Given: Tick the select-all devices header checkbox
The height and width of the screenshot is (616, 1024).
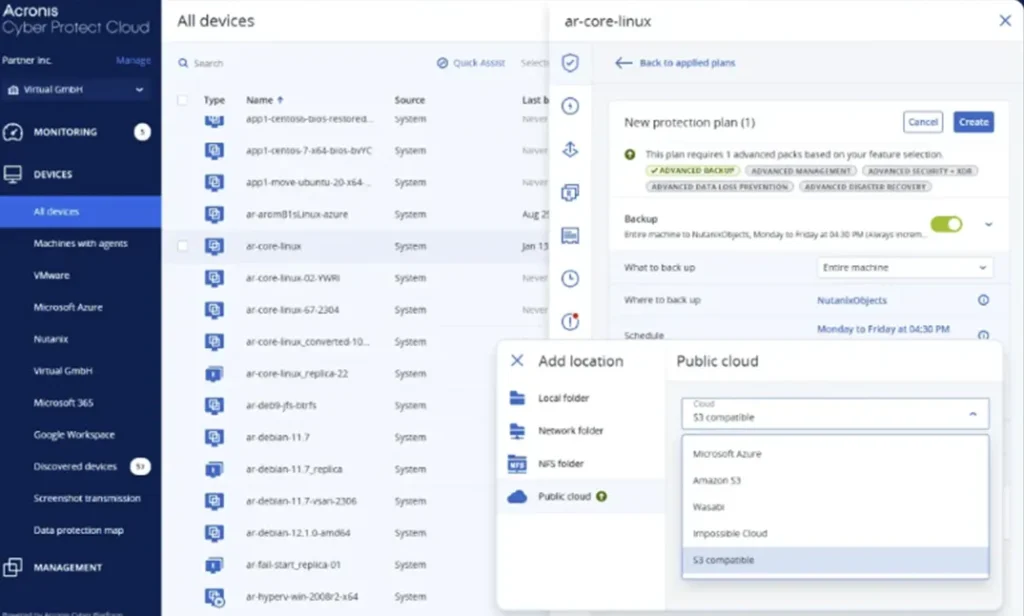Looking at the screenshot, I should click(182, 100).
